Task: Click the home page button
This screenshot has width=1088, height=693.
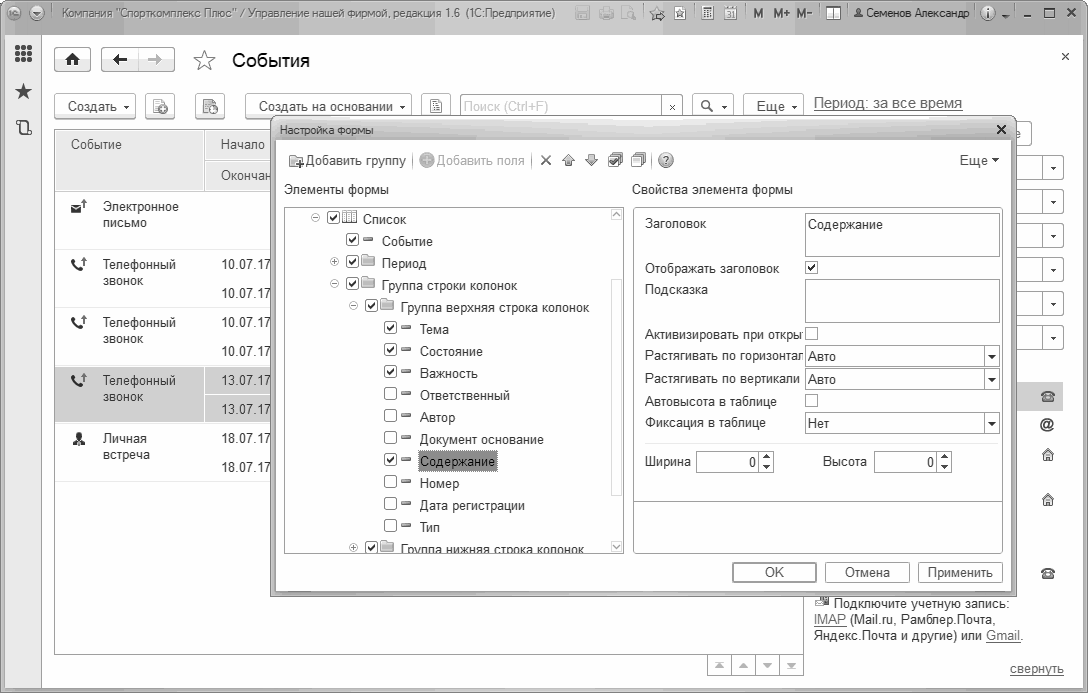Action: point(72,60)
